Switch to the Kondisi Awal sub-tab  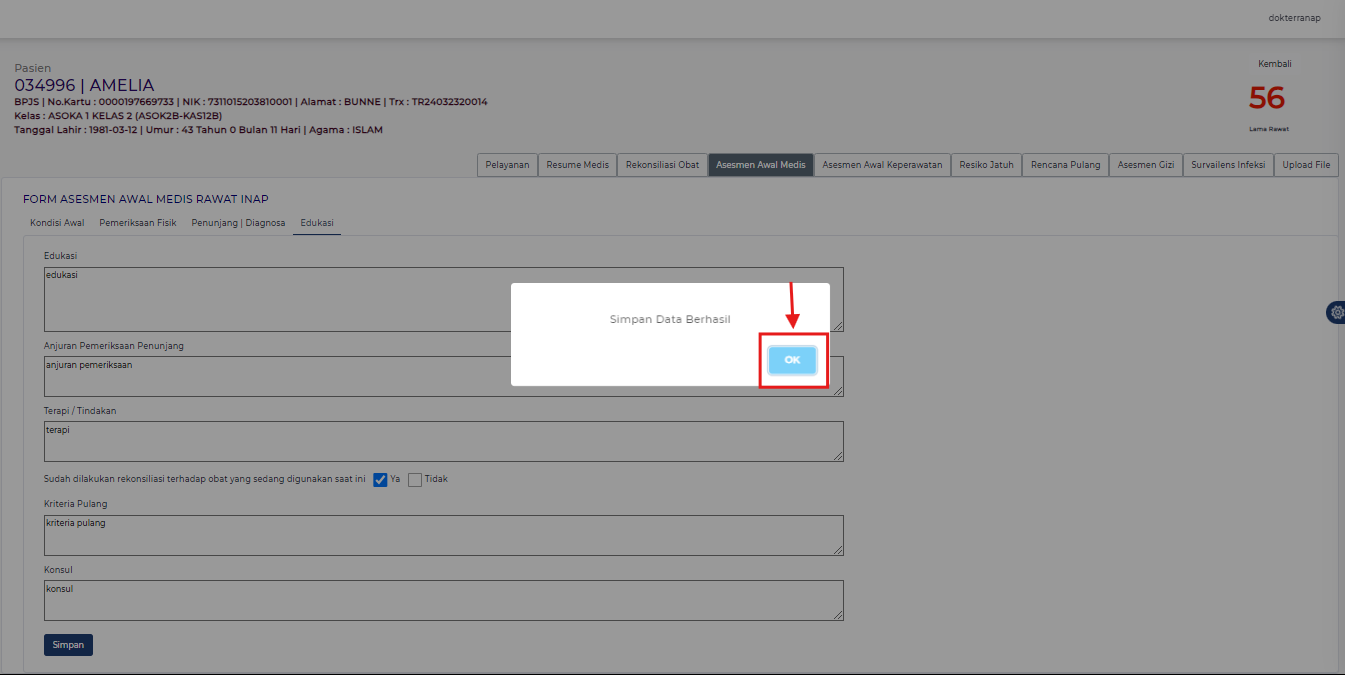click(57, 223)
